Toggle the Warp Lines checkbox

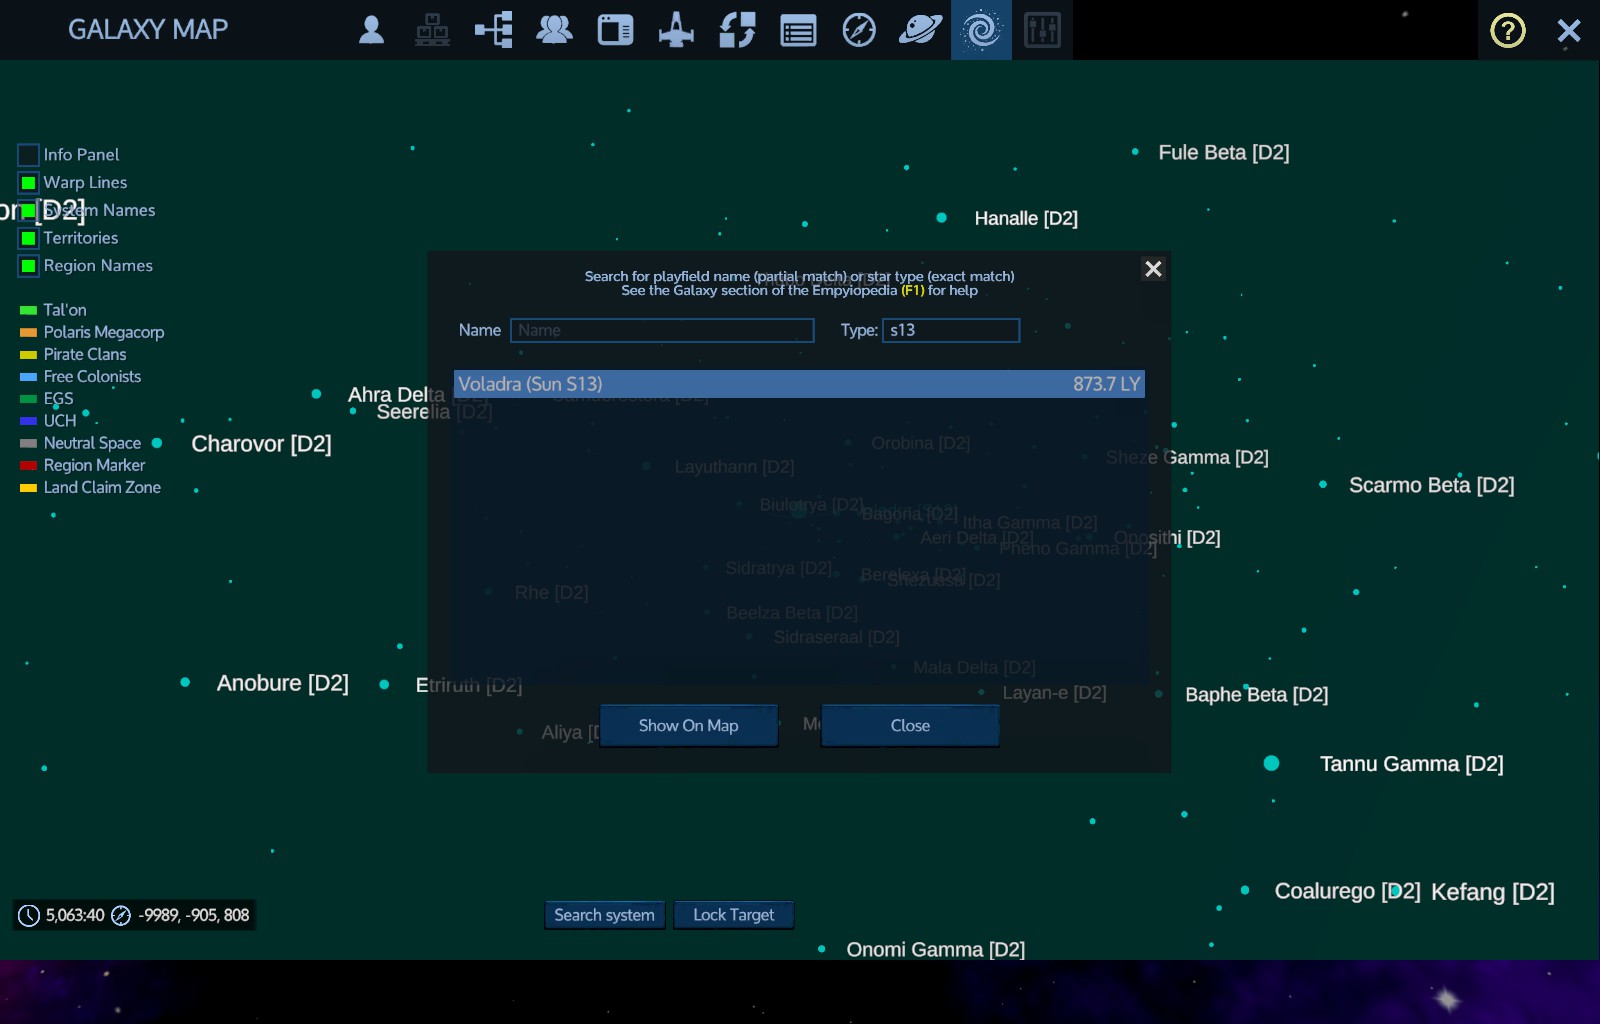point(28,183)
